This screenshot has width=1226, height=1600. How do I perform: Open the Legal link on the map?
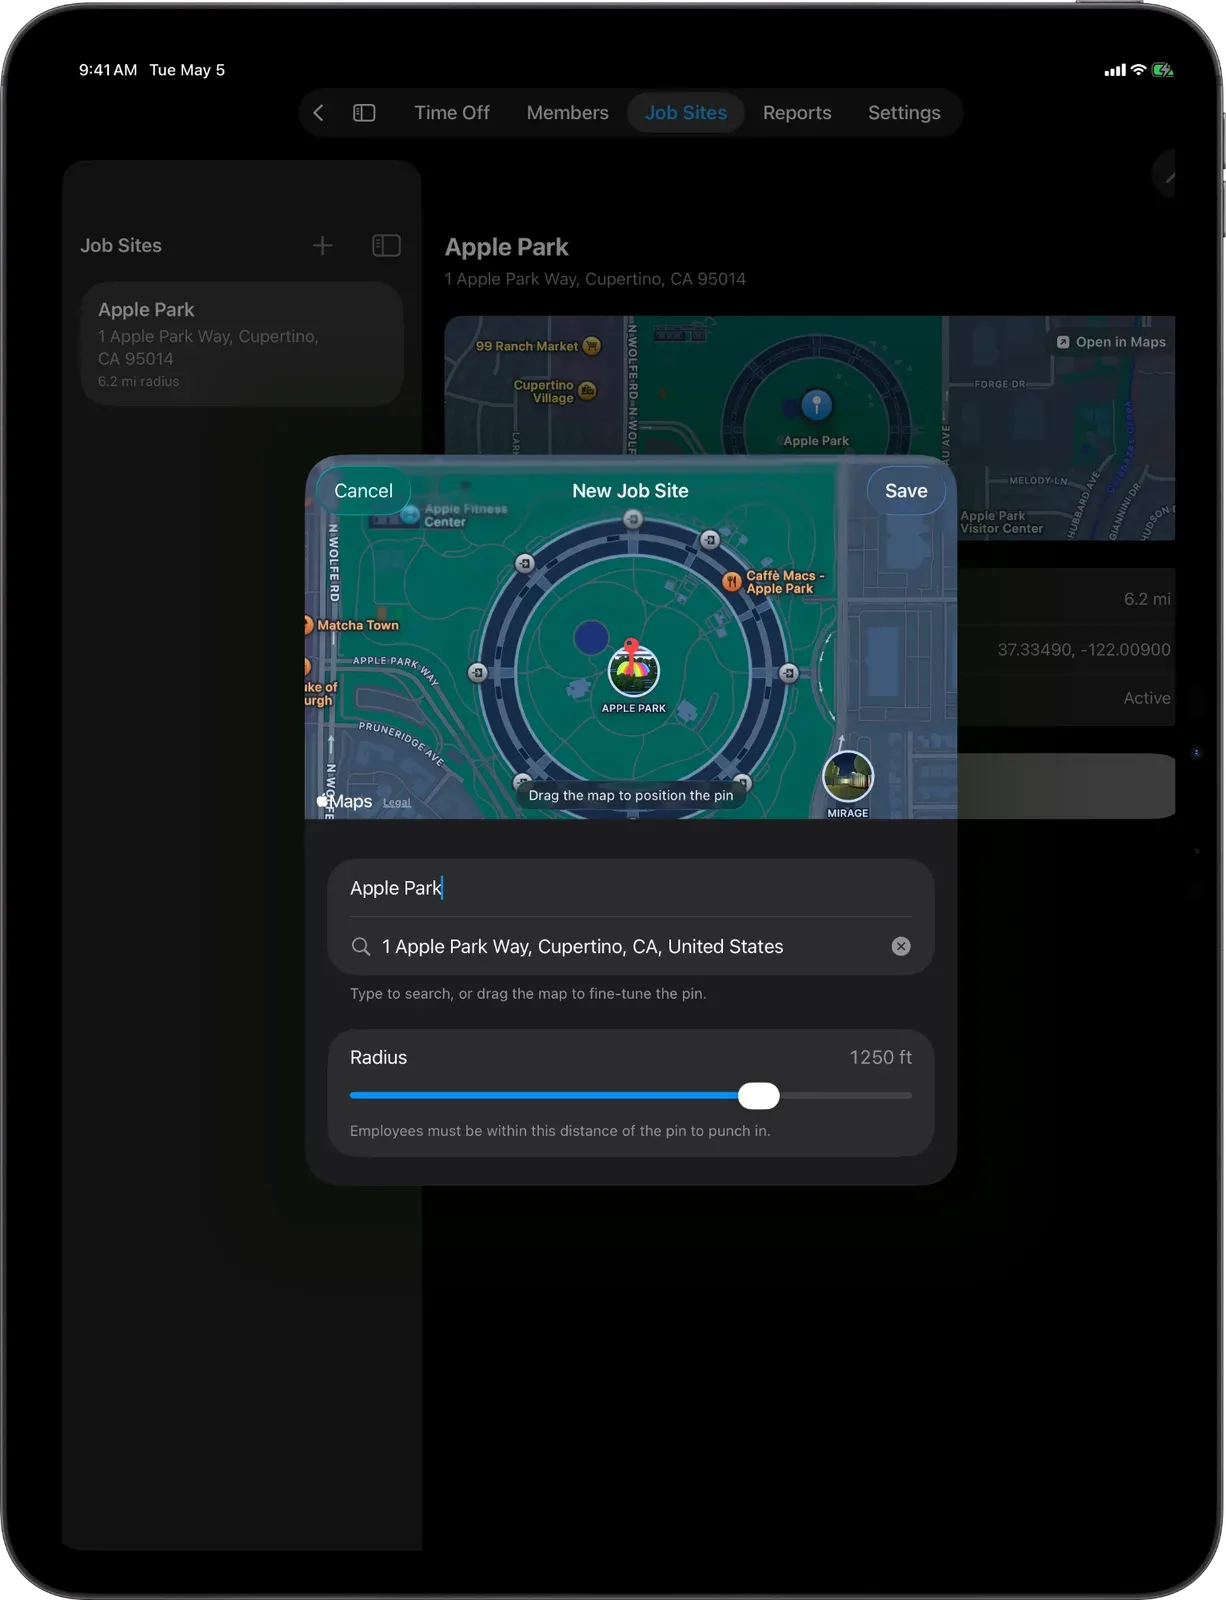click(x=397, y=803)
